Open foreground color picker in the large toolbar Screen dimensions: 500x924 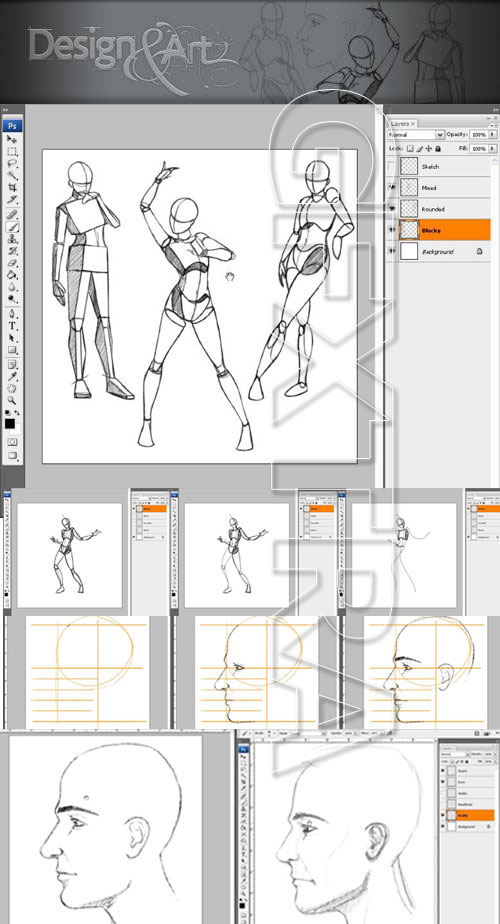click(9, 423)
